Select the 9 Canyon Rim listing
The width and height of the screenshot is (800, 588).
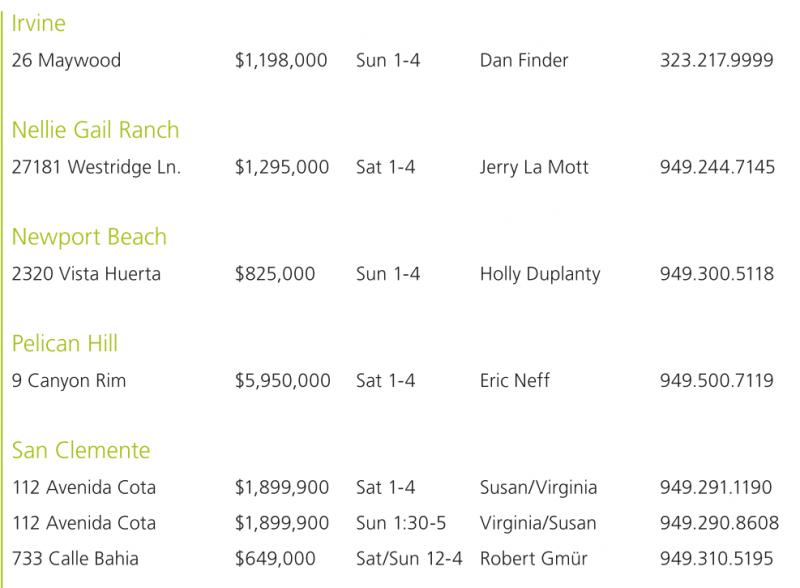69,381
